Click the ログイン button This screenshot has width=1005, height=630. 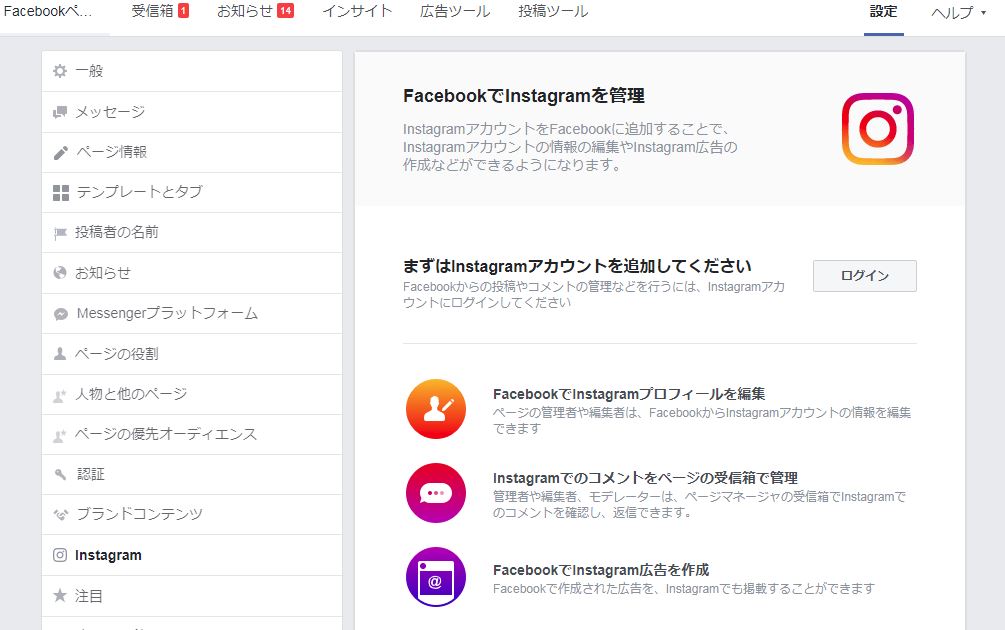point(865,276)
